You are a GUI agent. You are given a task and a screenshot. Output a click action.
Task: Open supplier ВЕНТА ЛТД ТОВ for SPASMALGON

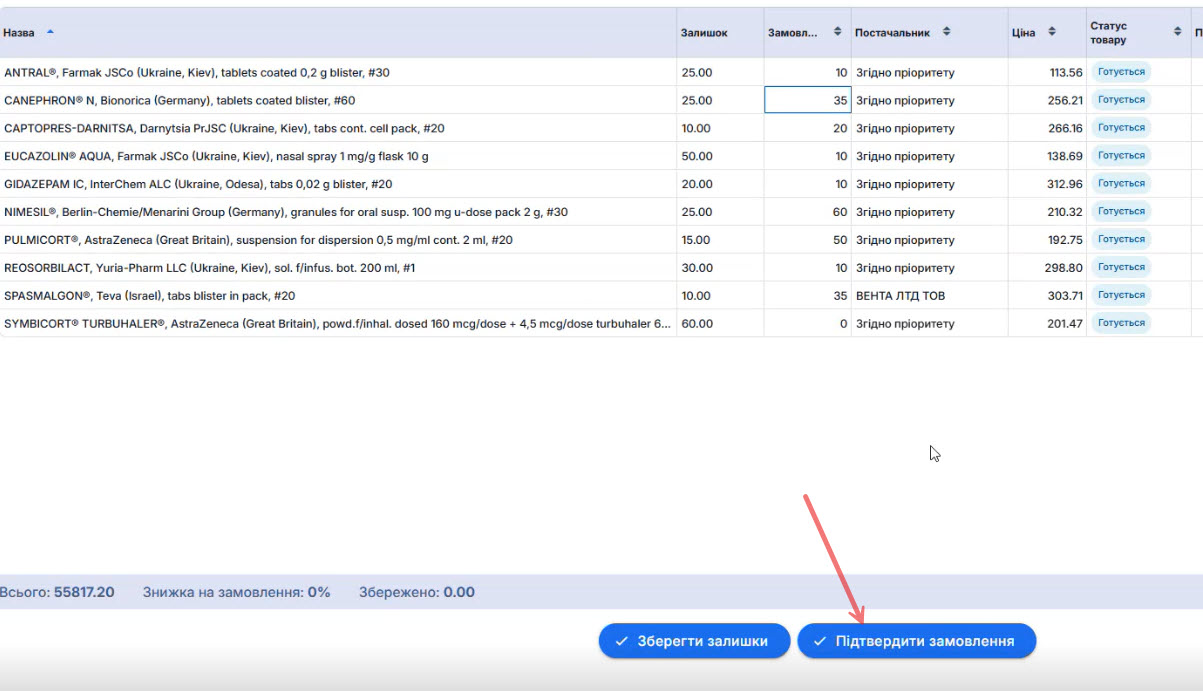[x=929, y=296]
